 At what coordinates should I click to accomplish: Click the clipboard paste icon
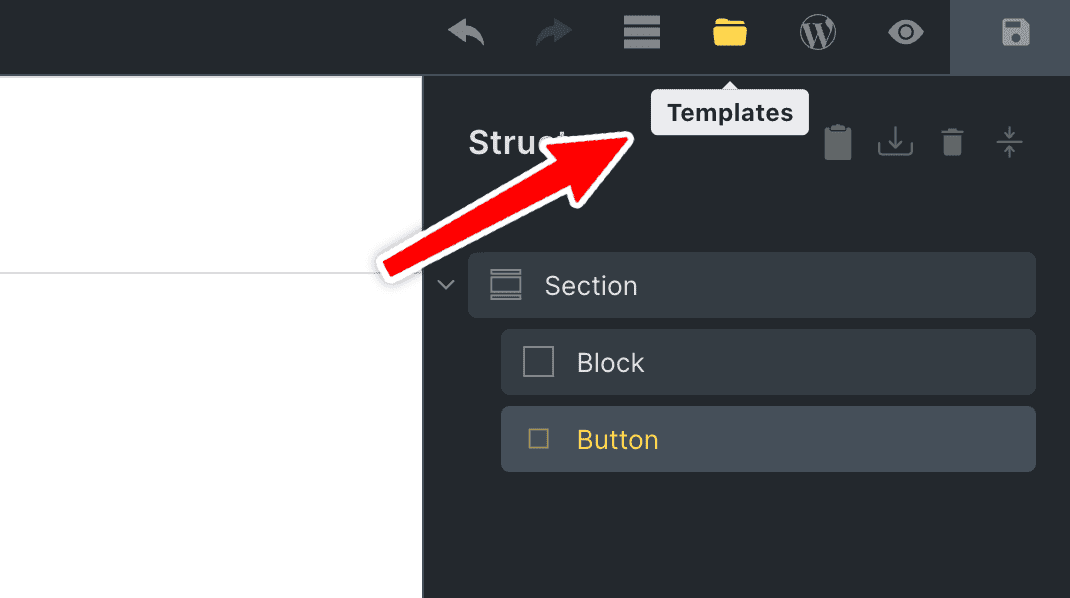(838, 143)
